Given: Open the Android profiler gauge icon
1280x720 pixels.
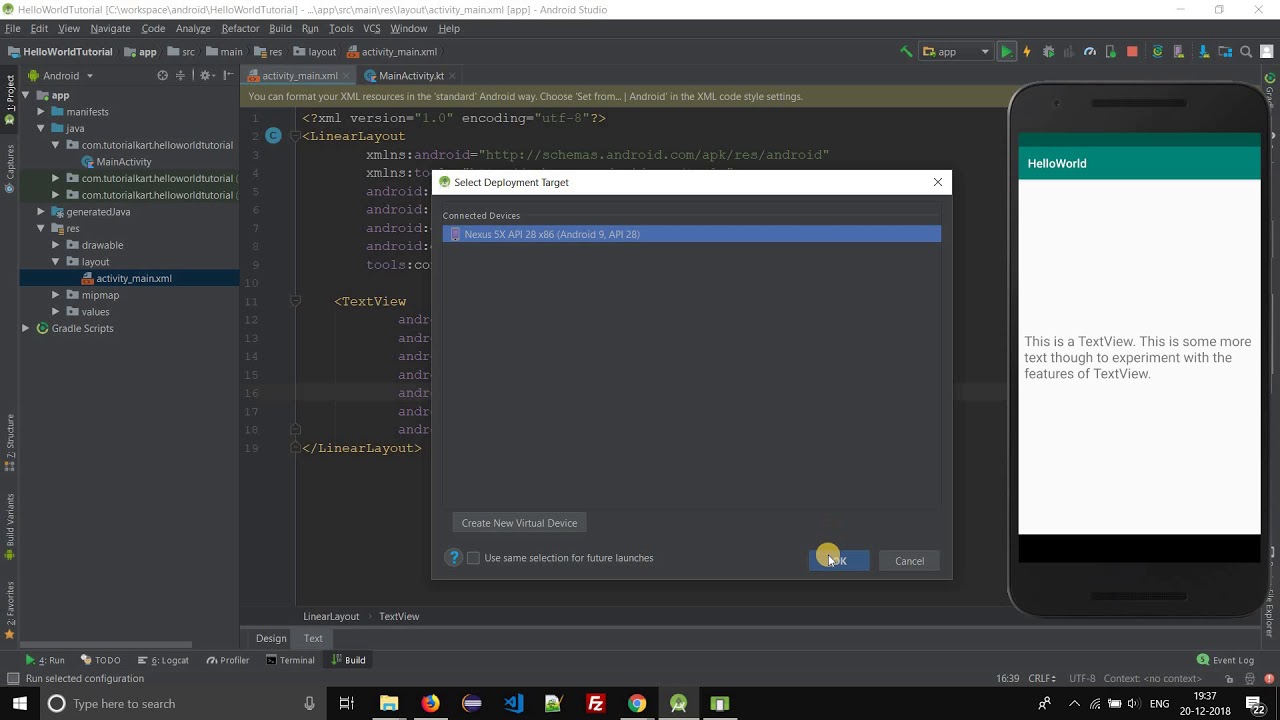Looking at the screenshot, I should pos(1090,52).
